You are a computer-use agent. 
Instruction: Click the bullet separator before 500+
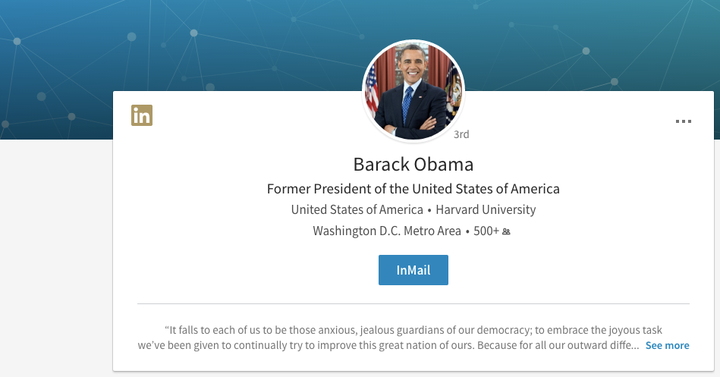pyautogui.click(x=467, y=231)
